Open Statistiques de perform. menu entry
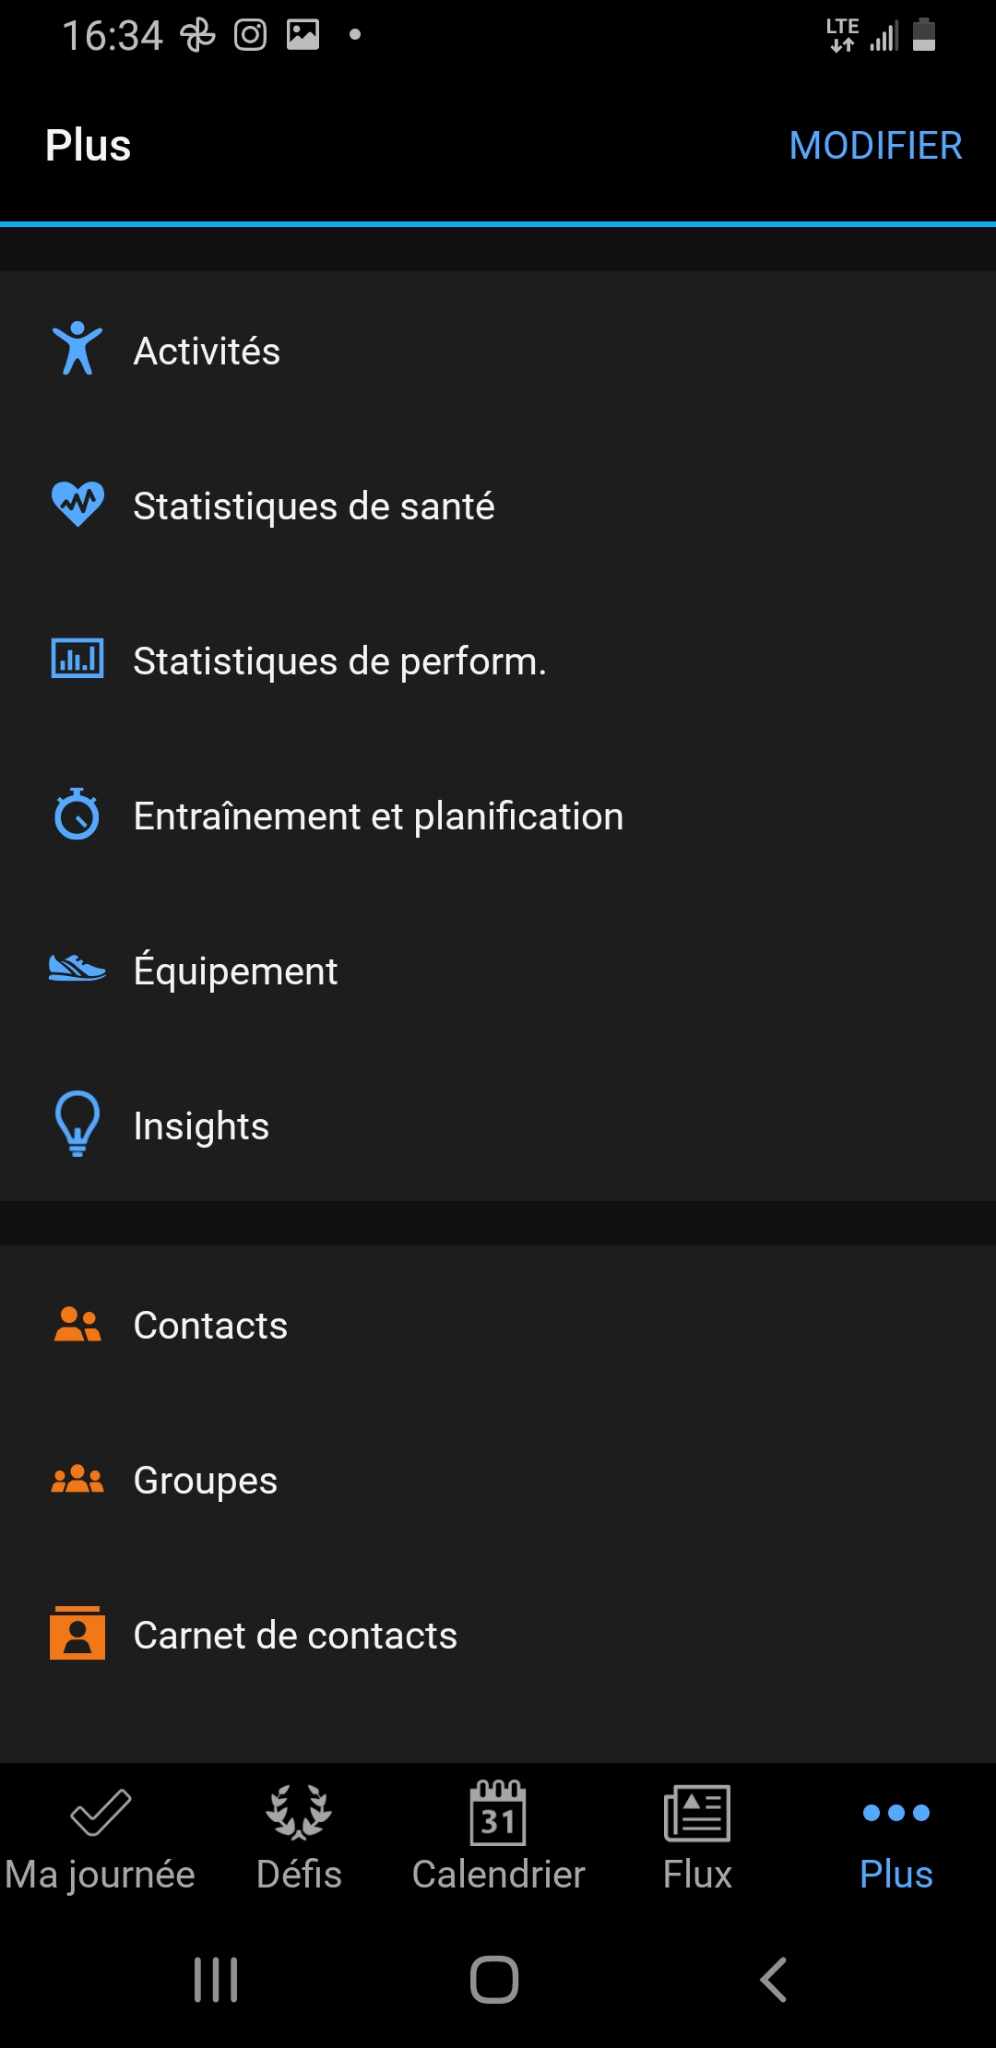The height and width of the screenshot is (2048, 996). (x=339, y=661)
